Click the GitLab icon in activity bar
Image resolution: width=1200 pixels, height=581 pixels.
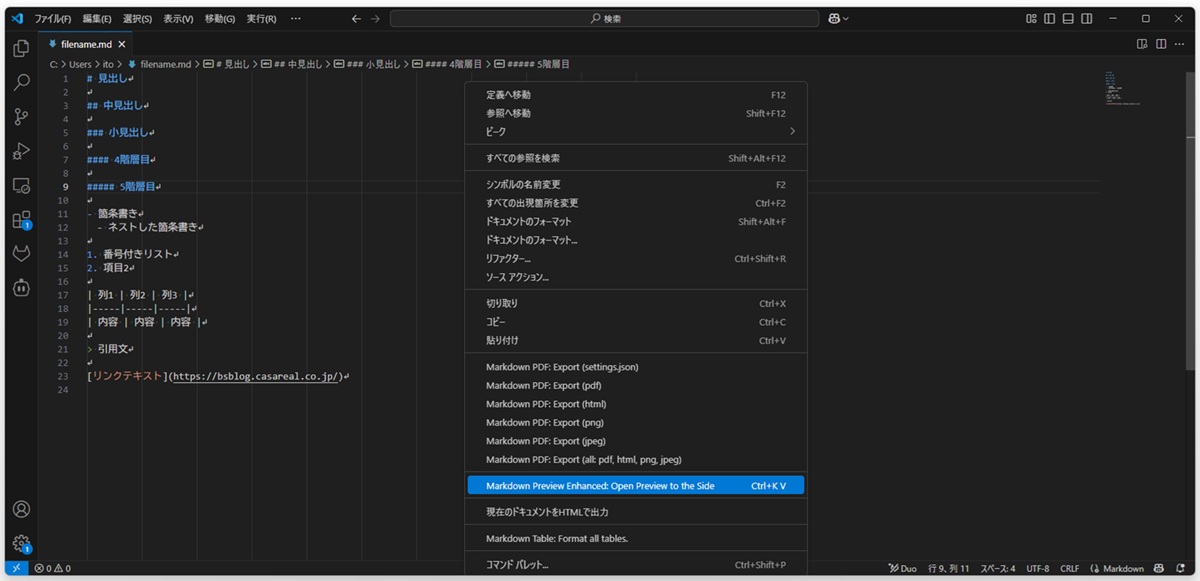coord(21,254)
